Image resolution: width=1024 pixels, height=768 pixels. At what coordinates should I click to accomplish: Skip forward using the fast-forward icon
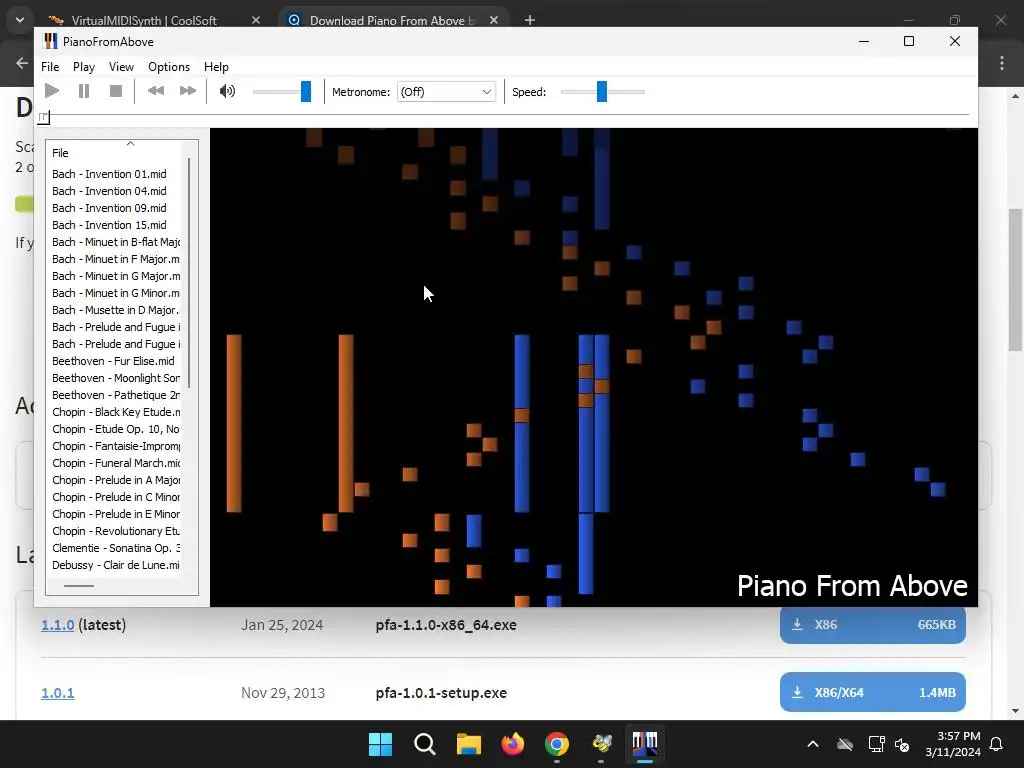(187, 91)
